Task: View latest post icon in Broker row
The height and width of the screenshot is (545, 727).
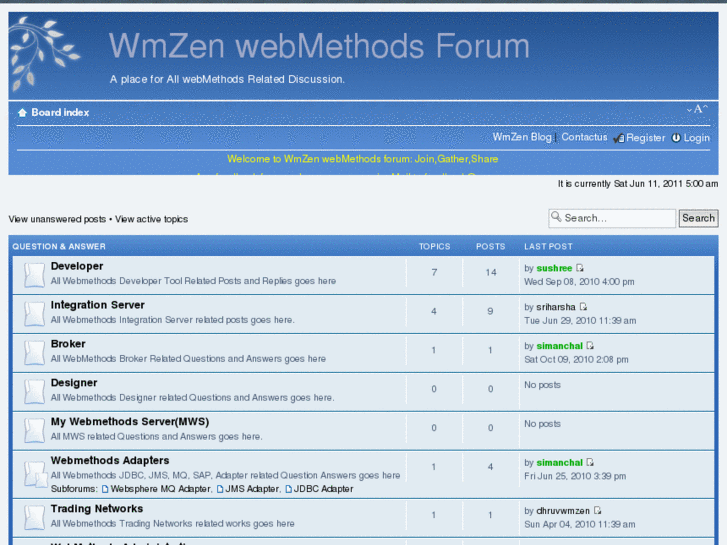Action: click(x=590, y=346)
